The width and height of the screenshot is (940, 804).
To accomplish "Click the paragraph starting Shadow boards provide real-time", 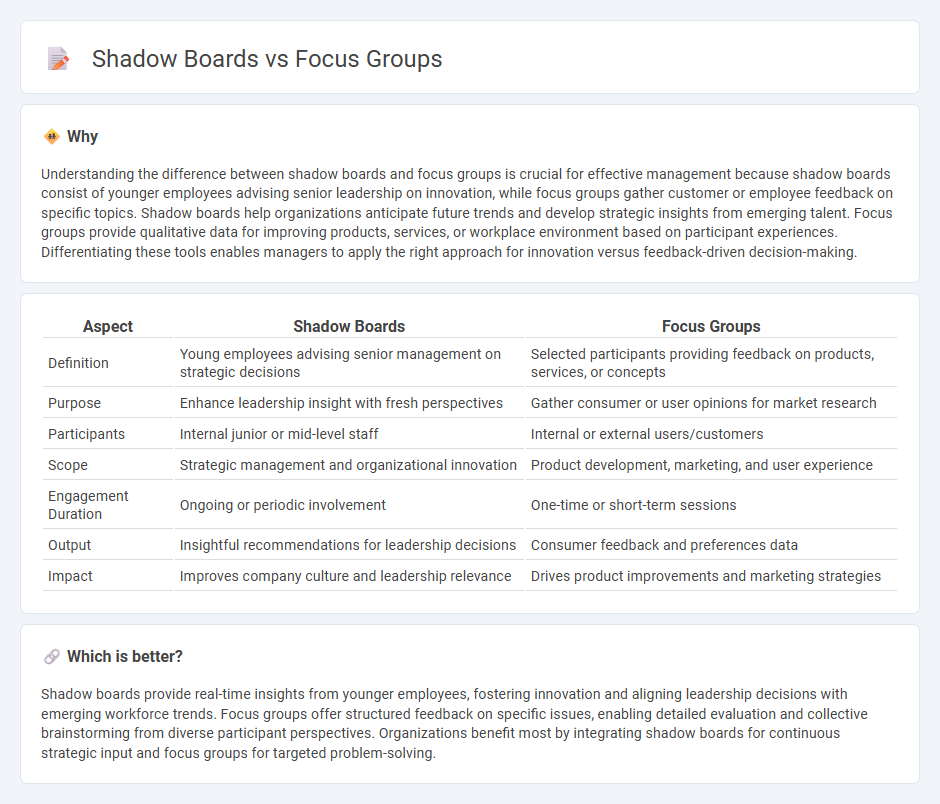I will [454, 724].
